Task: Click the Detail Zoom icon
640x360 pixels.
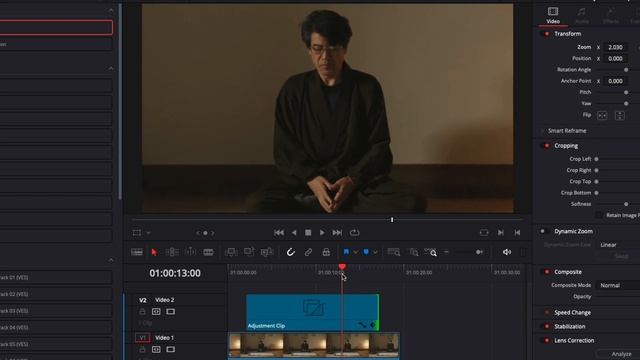Action: 413,252
